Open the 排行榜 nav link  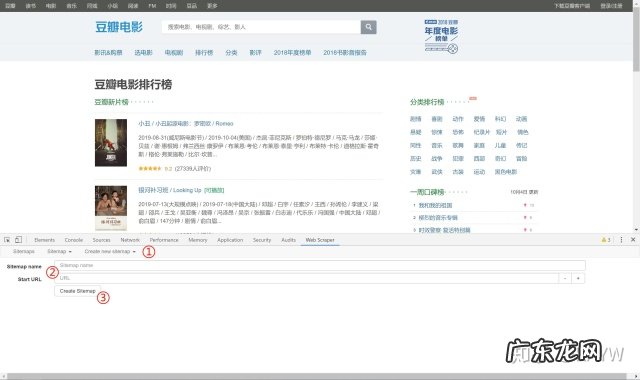click(x=204, y=53)
